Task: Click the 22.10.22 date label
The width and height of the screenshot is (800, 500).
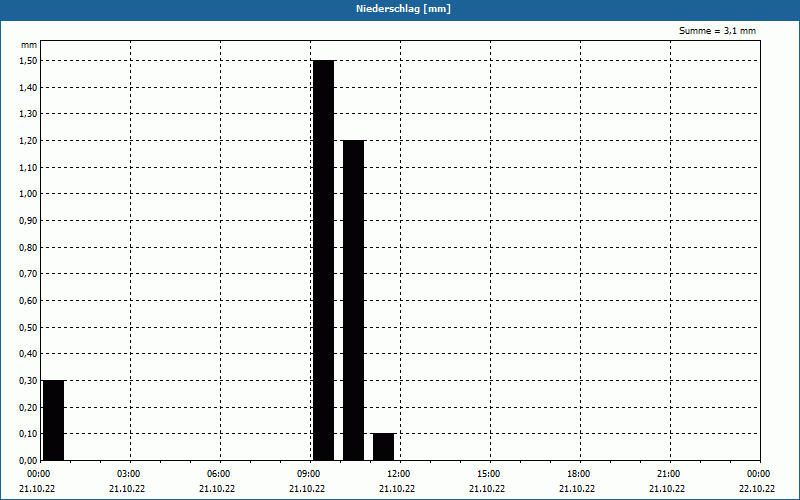Action: click(x=757, y=489)
